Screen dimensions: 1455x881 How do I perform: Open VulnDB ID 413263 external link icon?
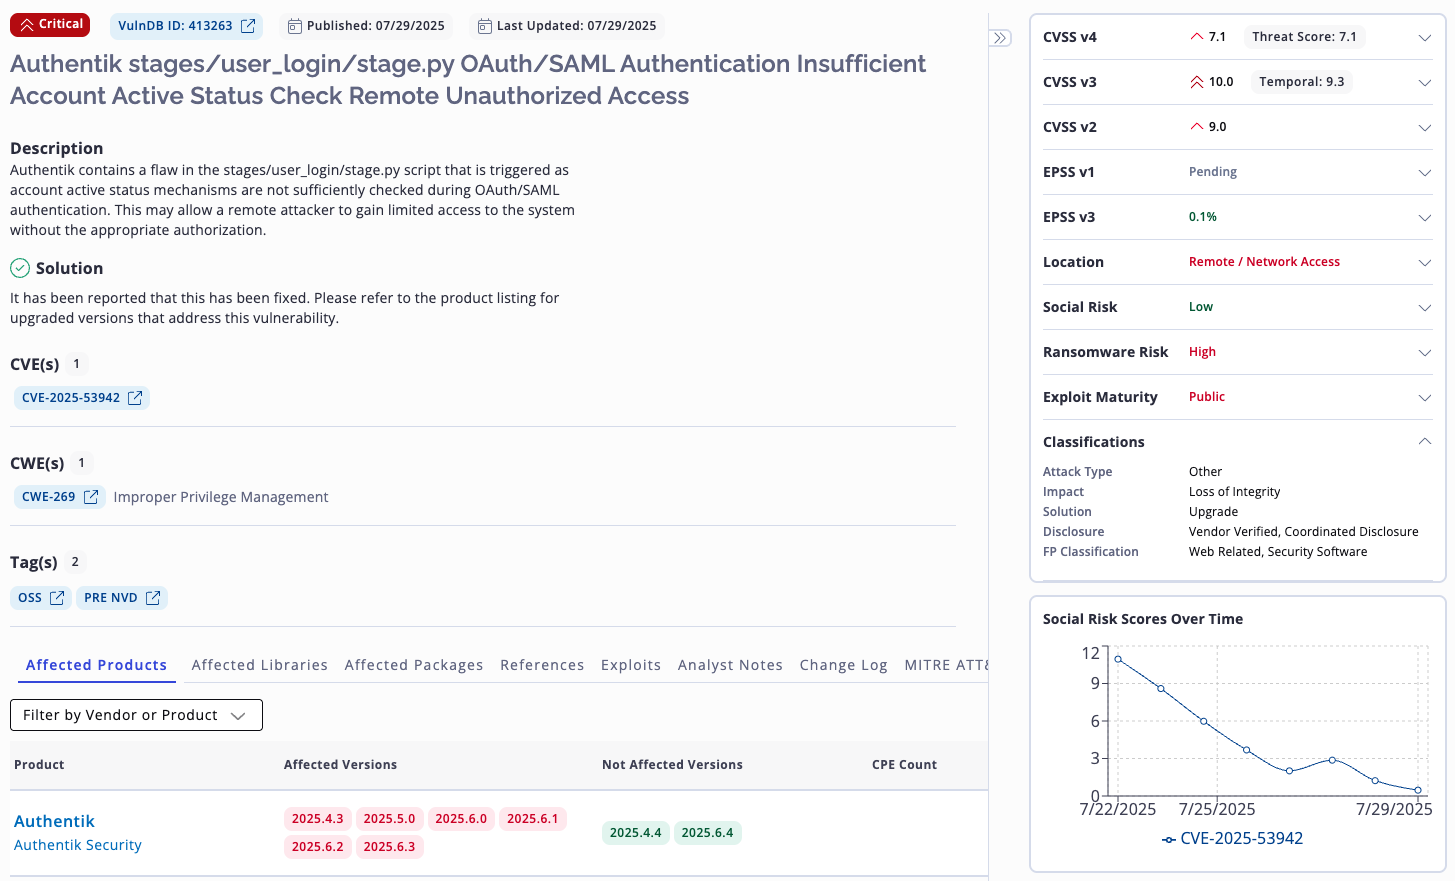click(248, 26)
